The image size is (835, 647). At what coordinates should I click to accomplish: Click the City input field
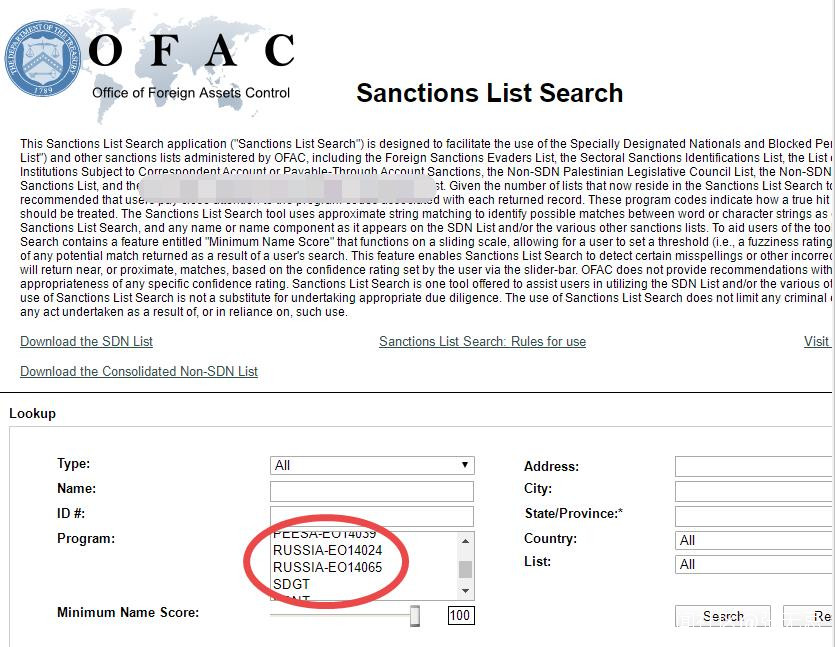754,491
